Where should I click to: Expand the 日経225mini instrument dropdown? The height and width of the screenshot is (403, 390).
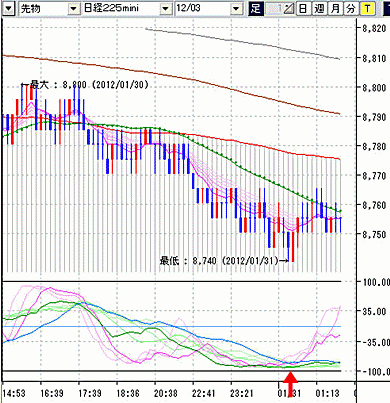point(166,9)
